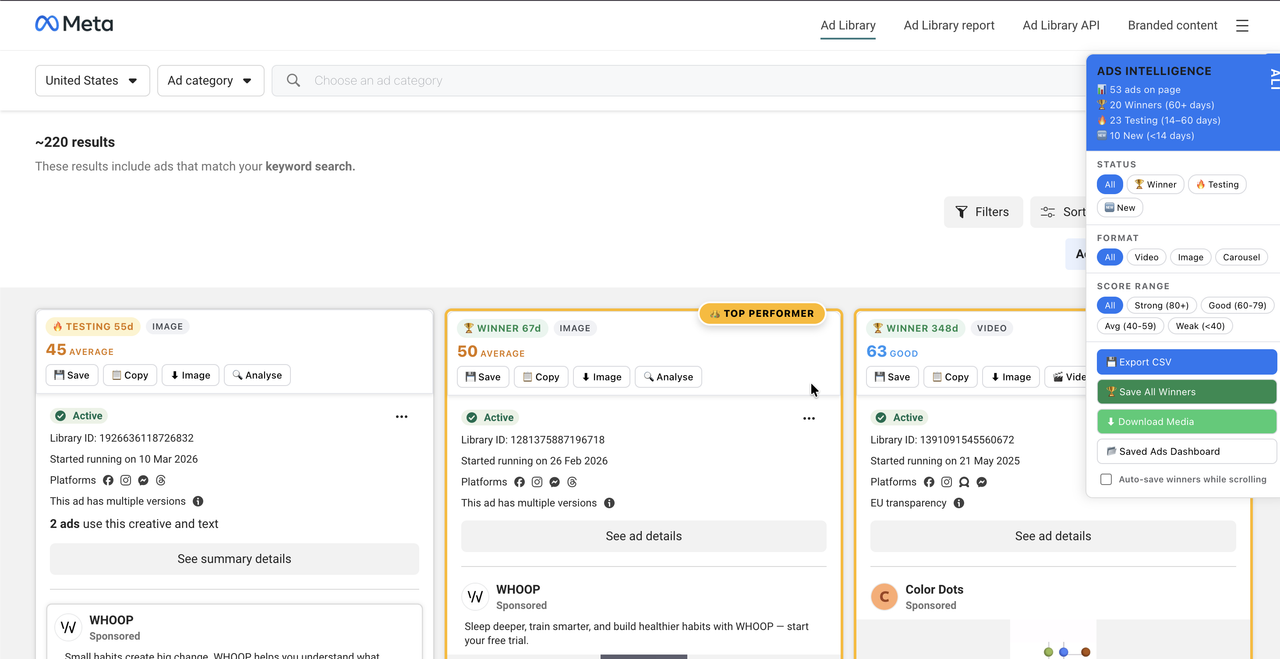1280x659 pixels.
Task: Save the TESTING 55d ad
Action: pos(72,375)
